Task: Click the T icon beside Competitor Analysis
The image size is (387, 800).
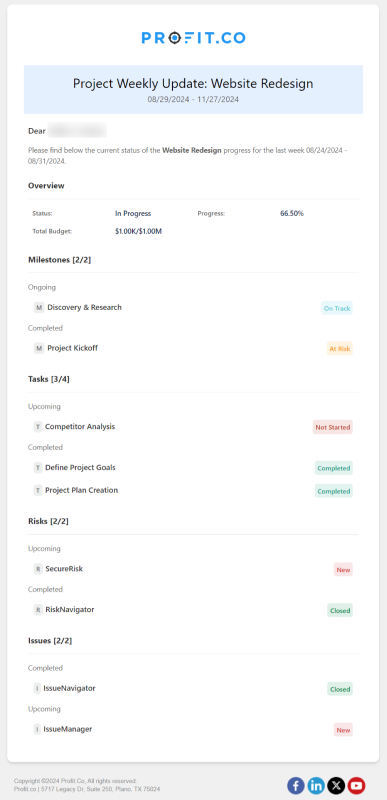Action: [x=38, y=427]
